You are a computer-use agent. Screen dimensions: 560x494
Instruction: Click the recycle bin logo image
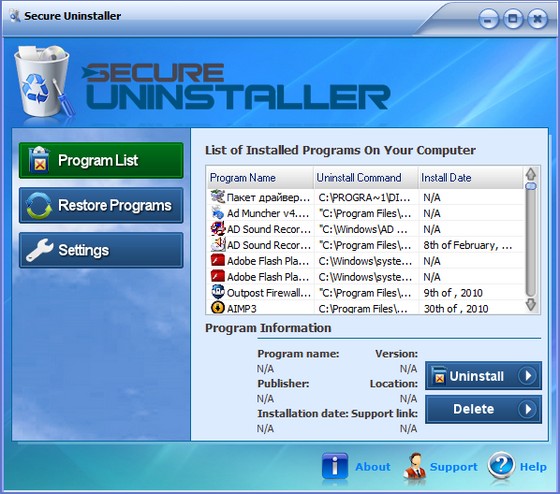[44, 82]
